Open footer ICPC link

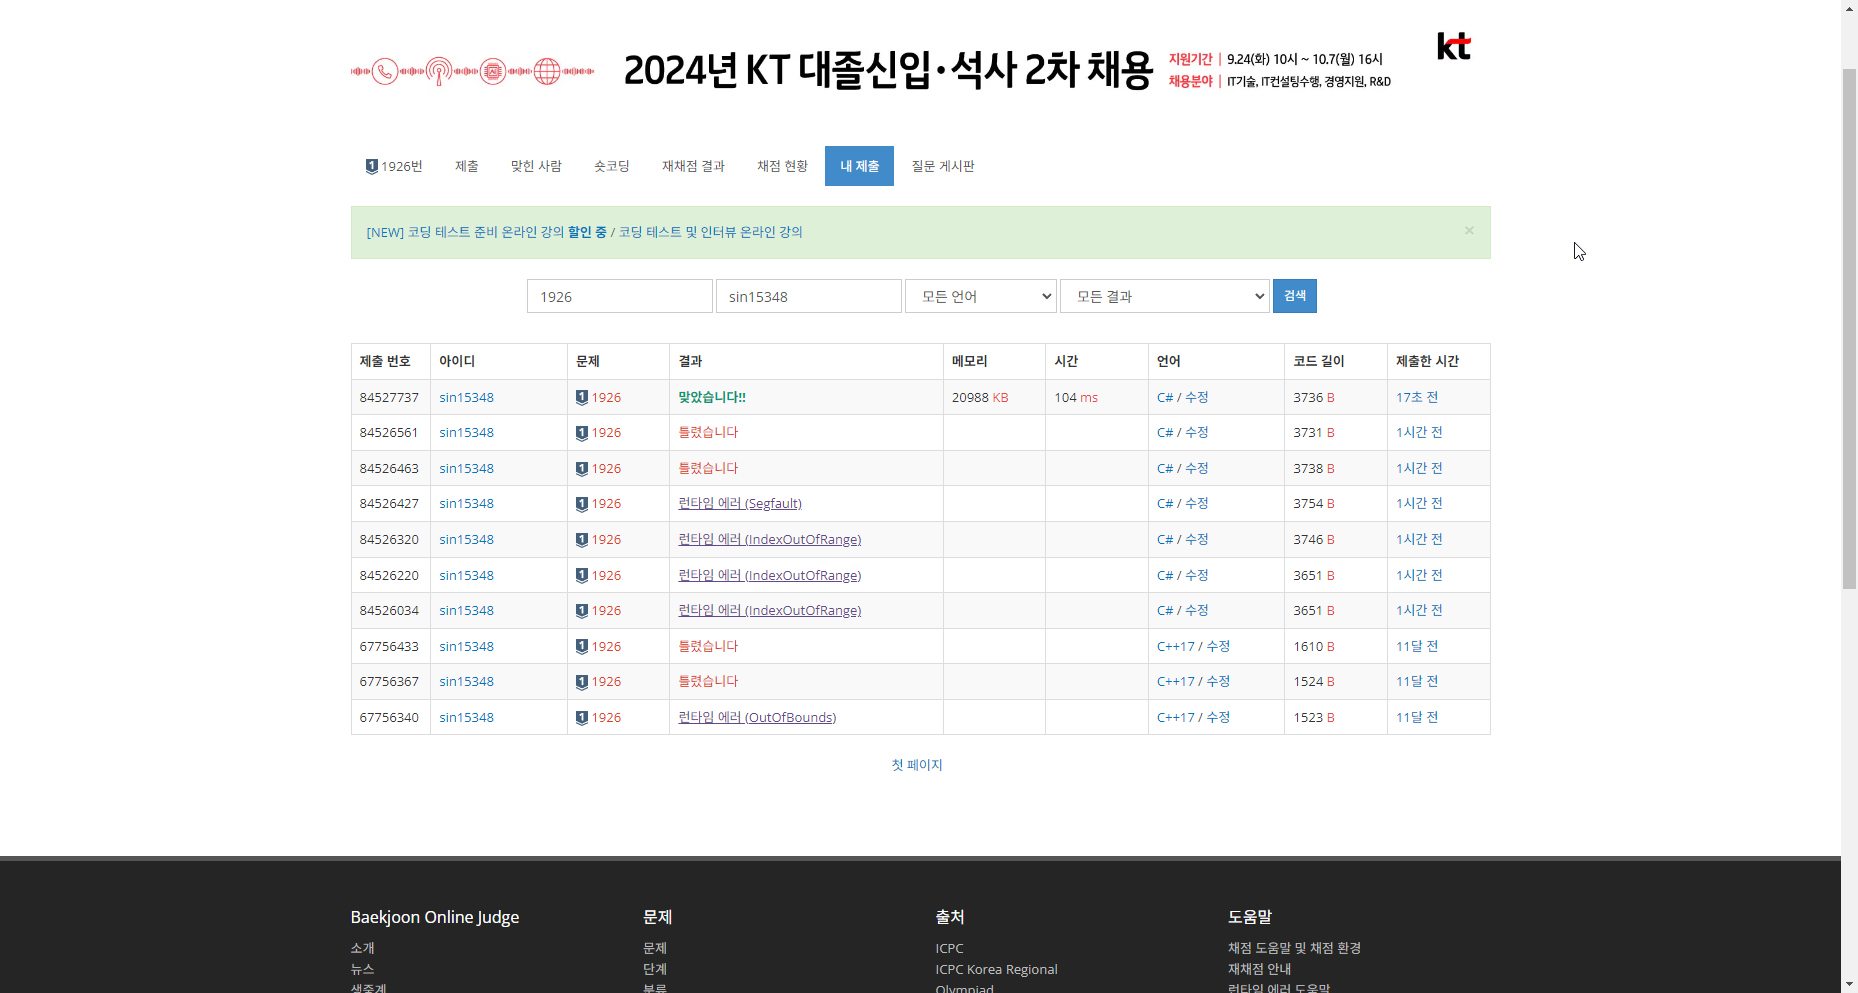point(949,948)
